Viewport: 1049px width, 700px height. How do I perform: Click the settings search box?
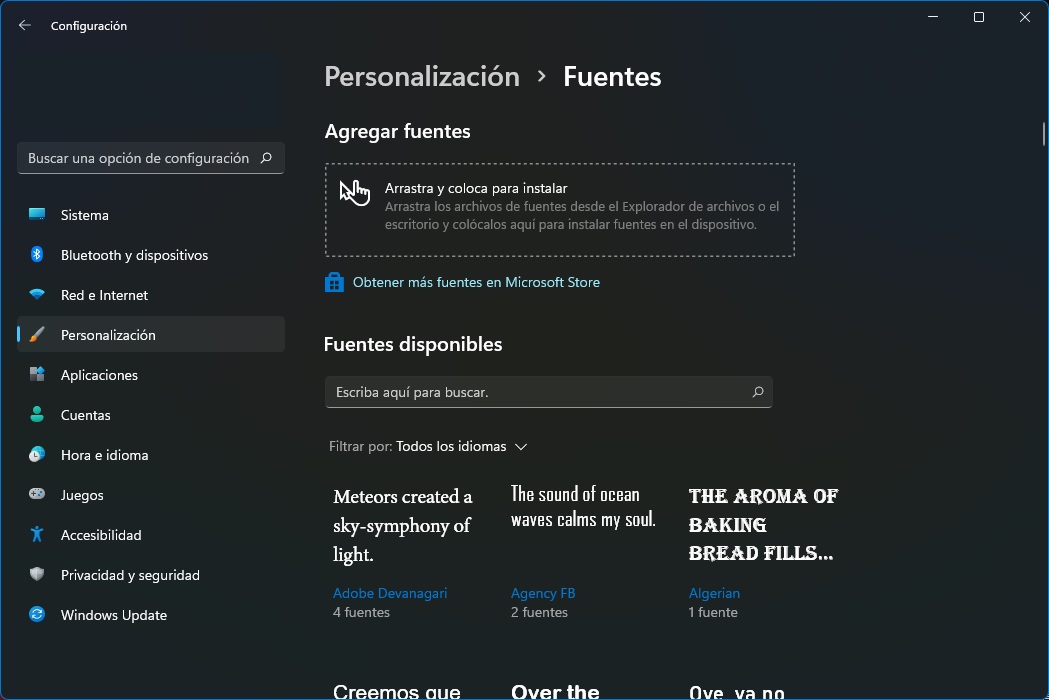point(150,157)
